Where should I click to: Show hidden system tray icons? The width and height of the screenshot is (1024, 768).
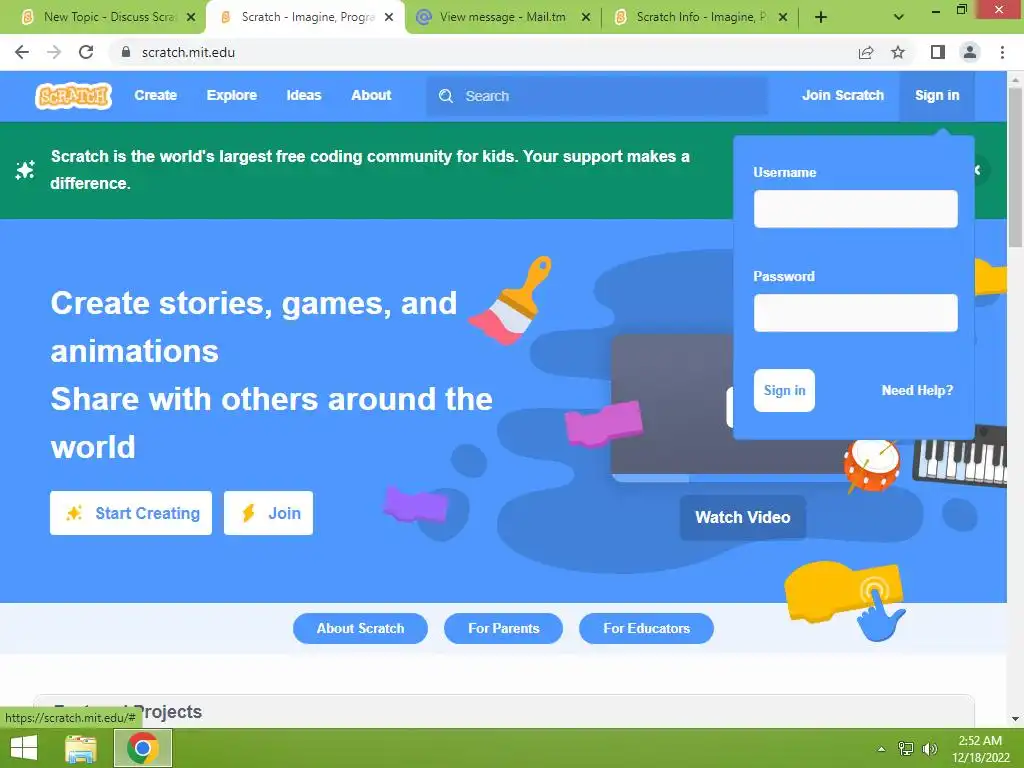click(x=881, y=749)
